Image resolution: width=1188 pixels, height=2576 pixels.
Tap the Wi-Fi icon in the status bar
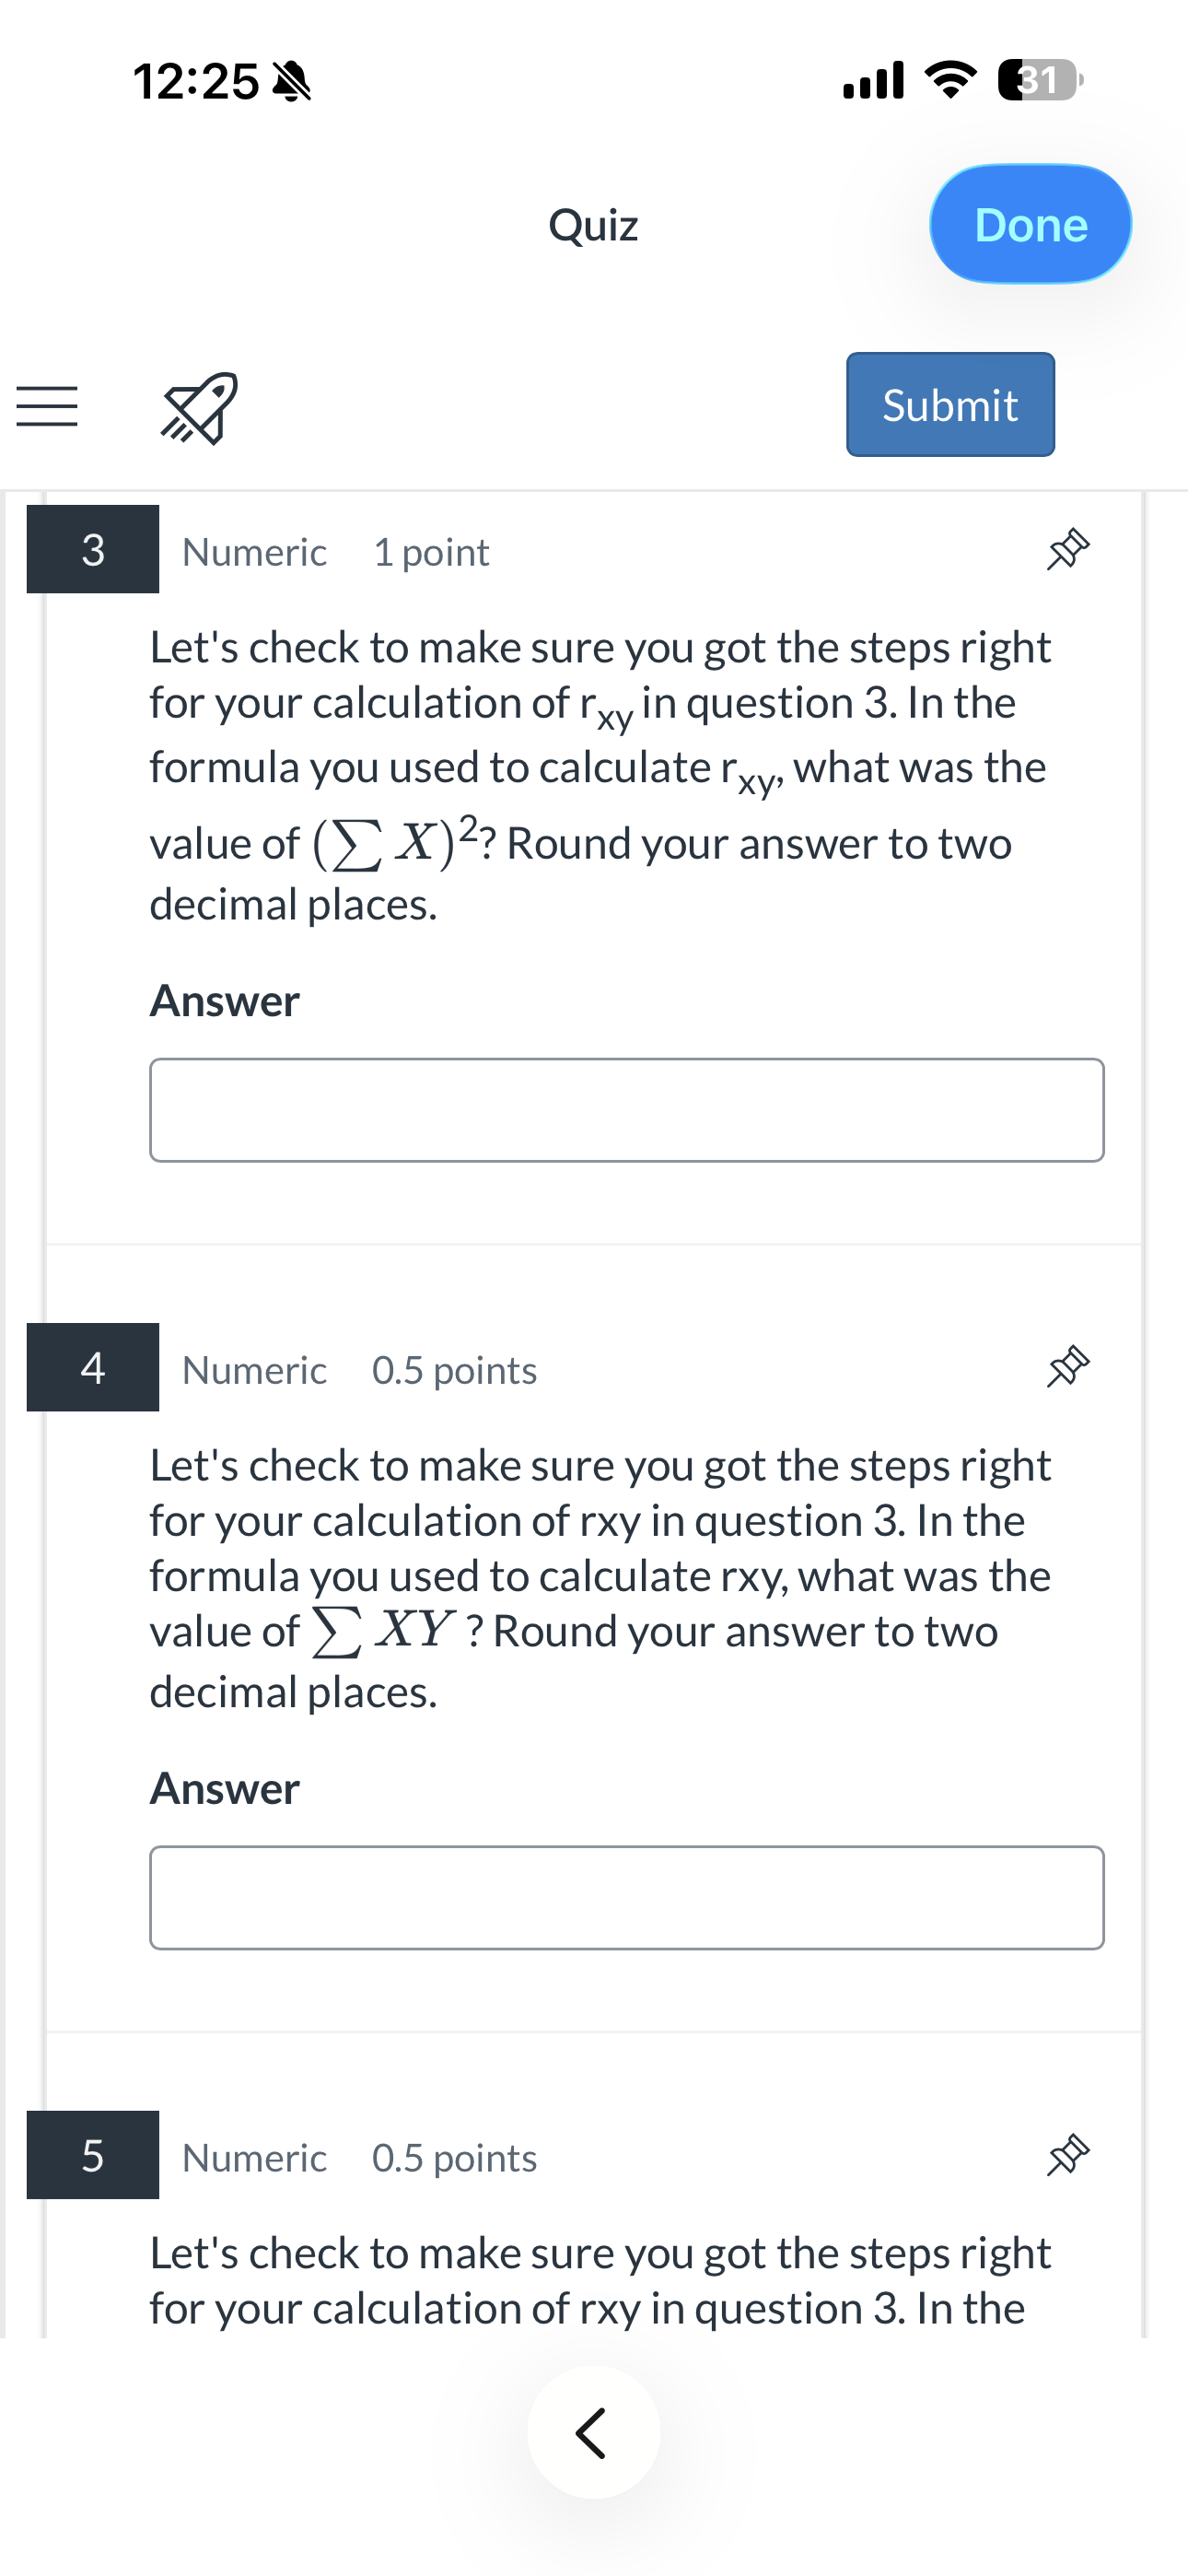click(951, 80)
